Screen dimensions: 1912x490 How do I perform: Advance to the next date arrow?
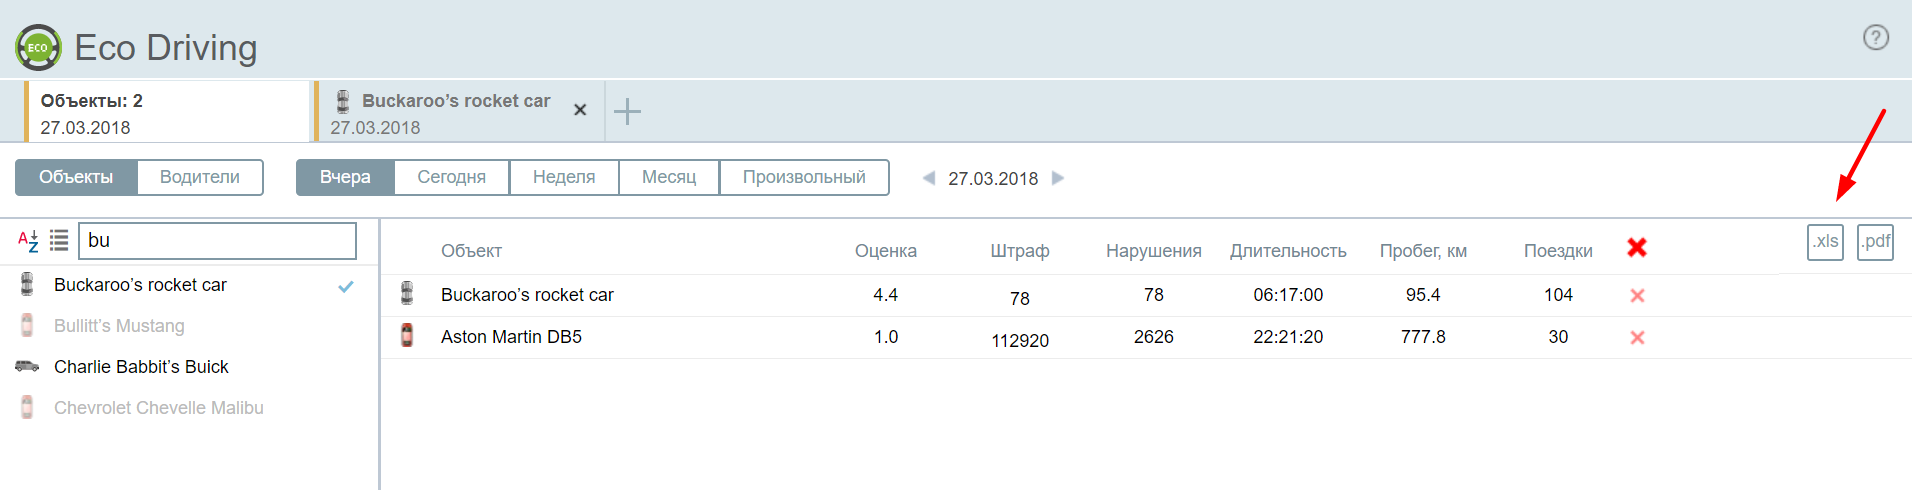tap(1058, 178)
